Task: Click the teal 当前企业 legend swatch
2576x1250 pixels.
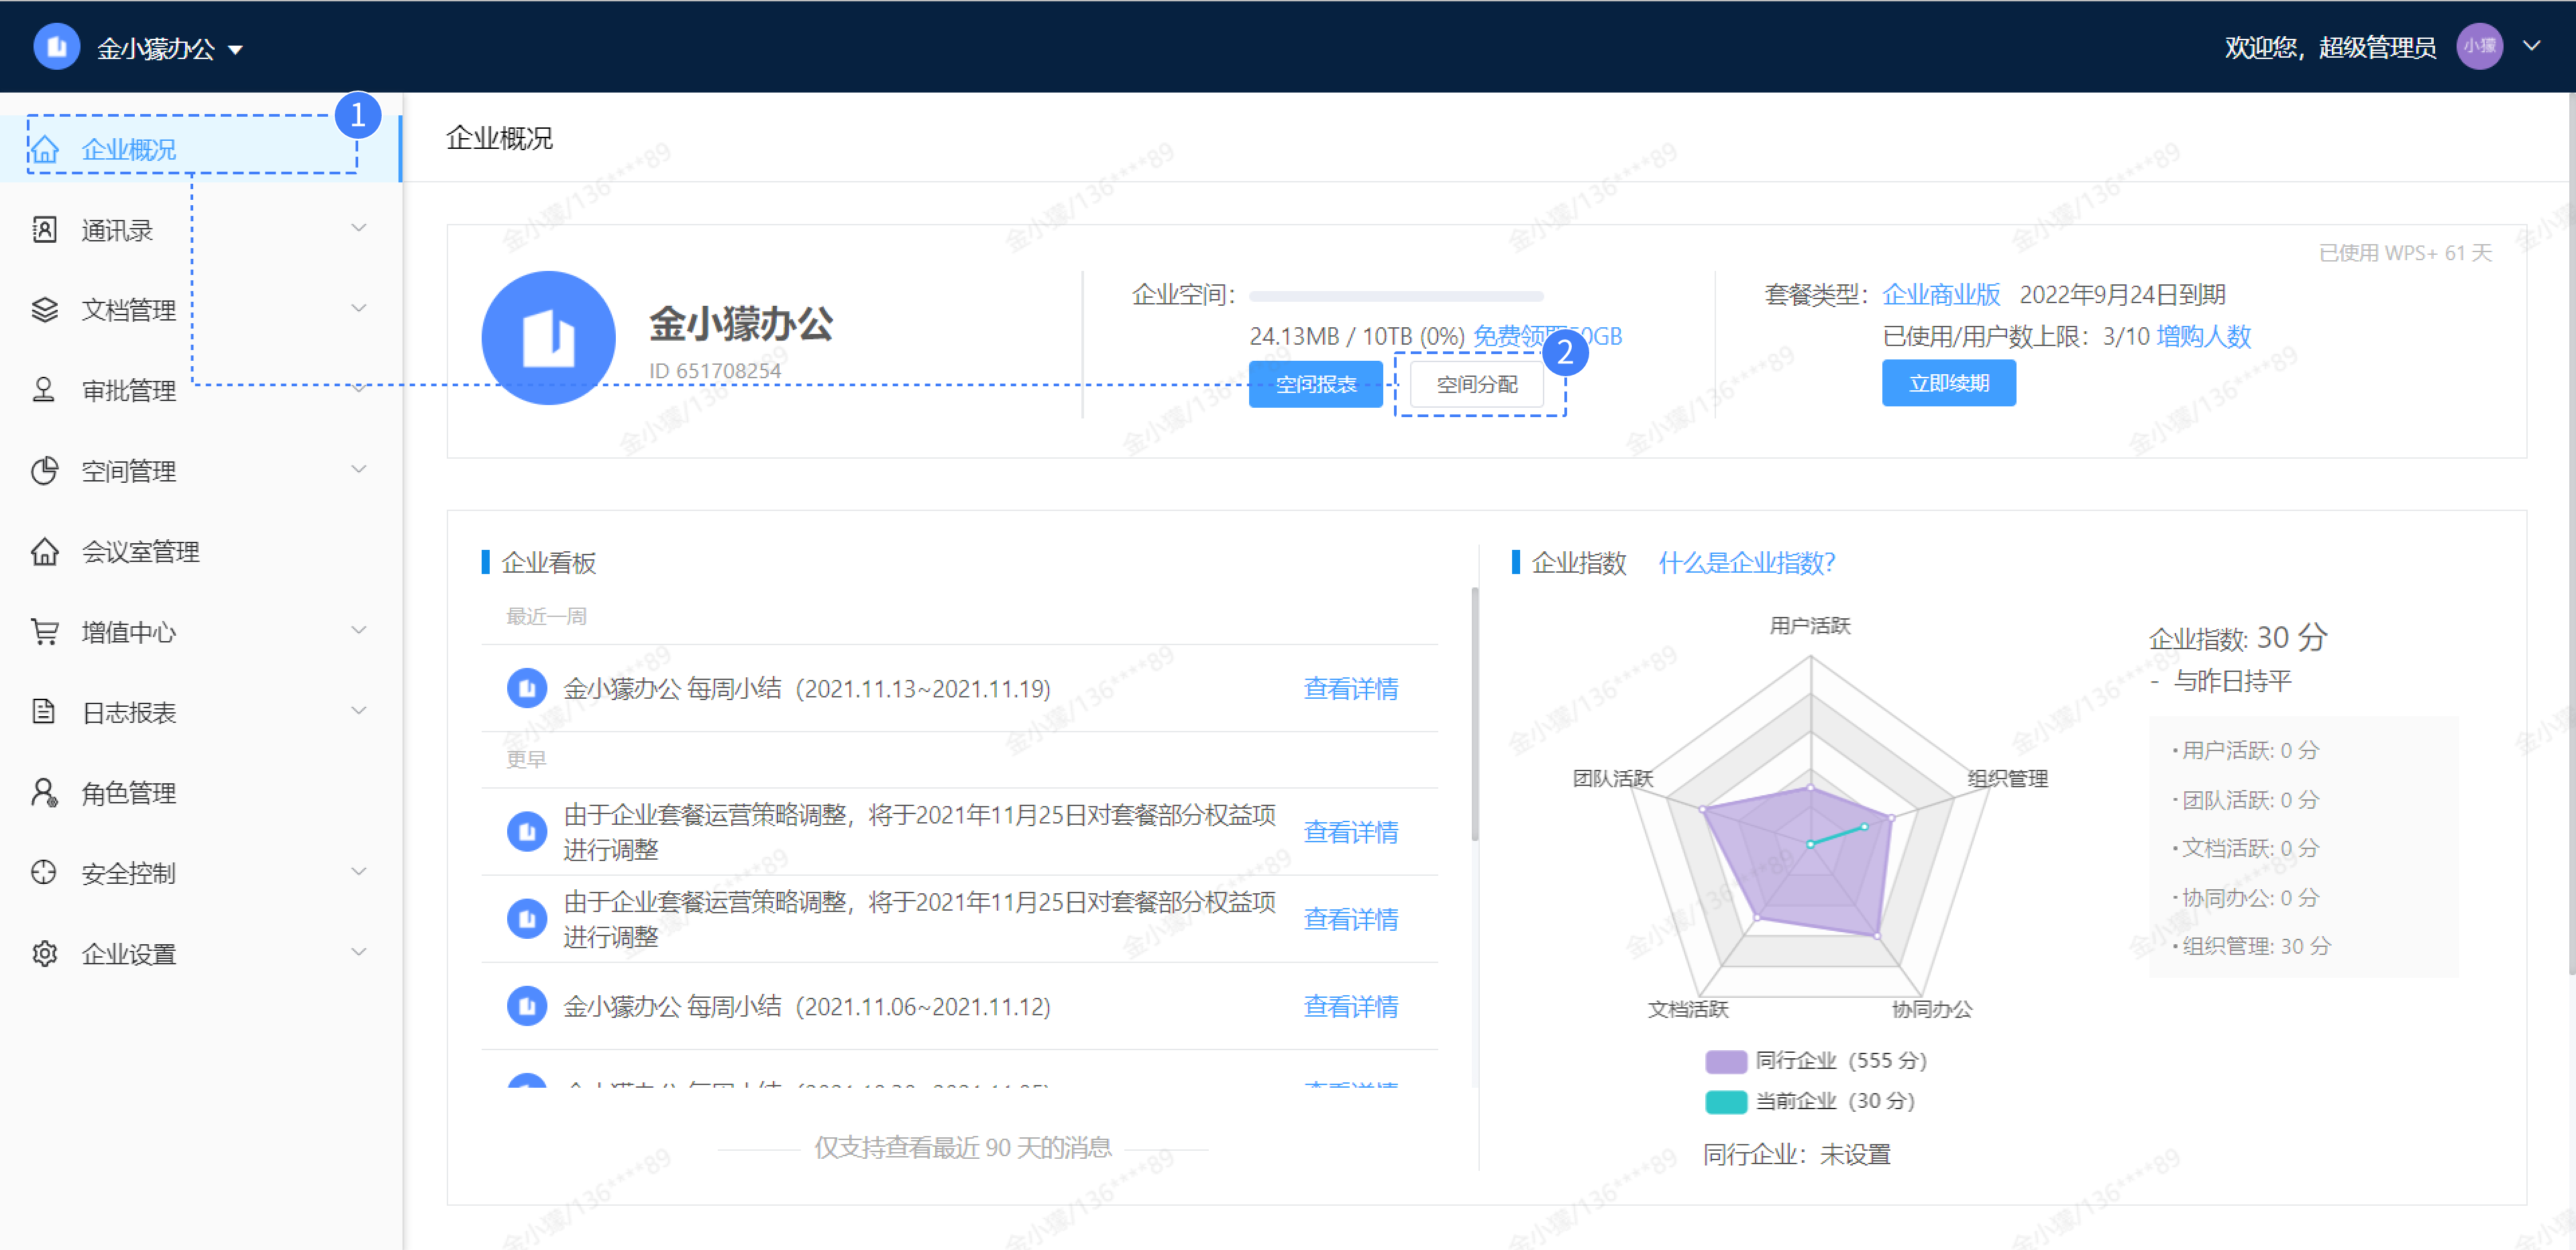Action: tap(1725, 1102)
